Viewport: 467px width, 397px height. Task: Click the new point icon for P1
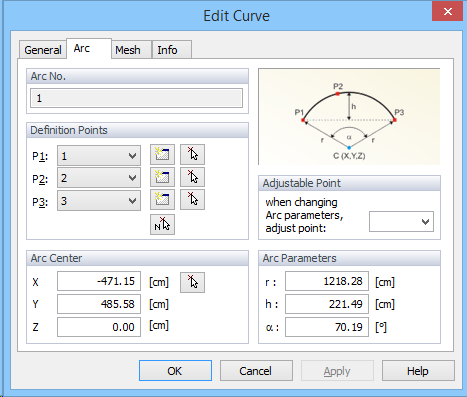click(162, 155)
